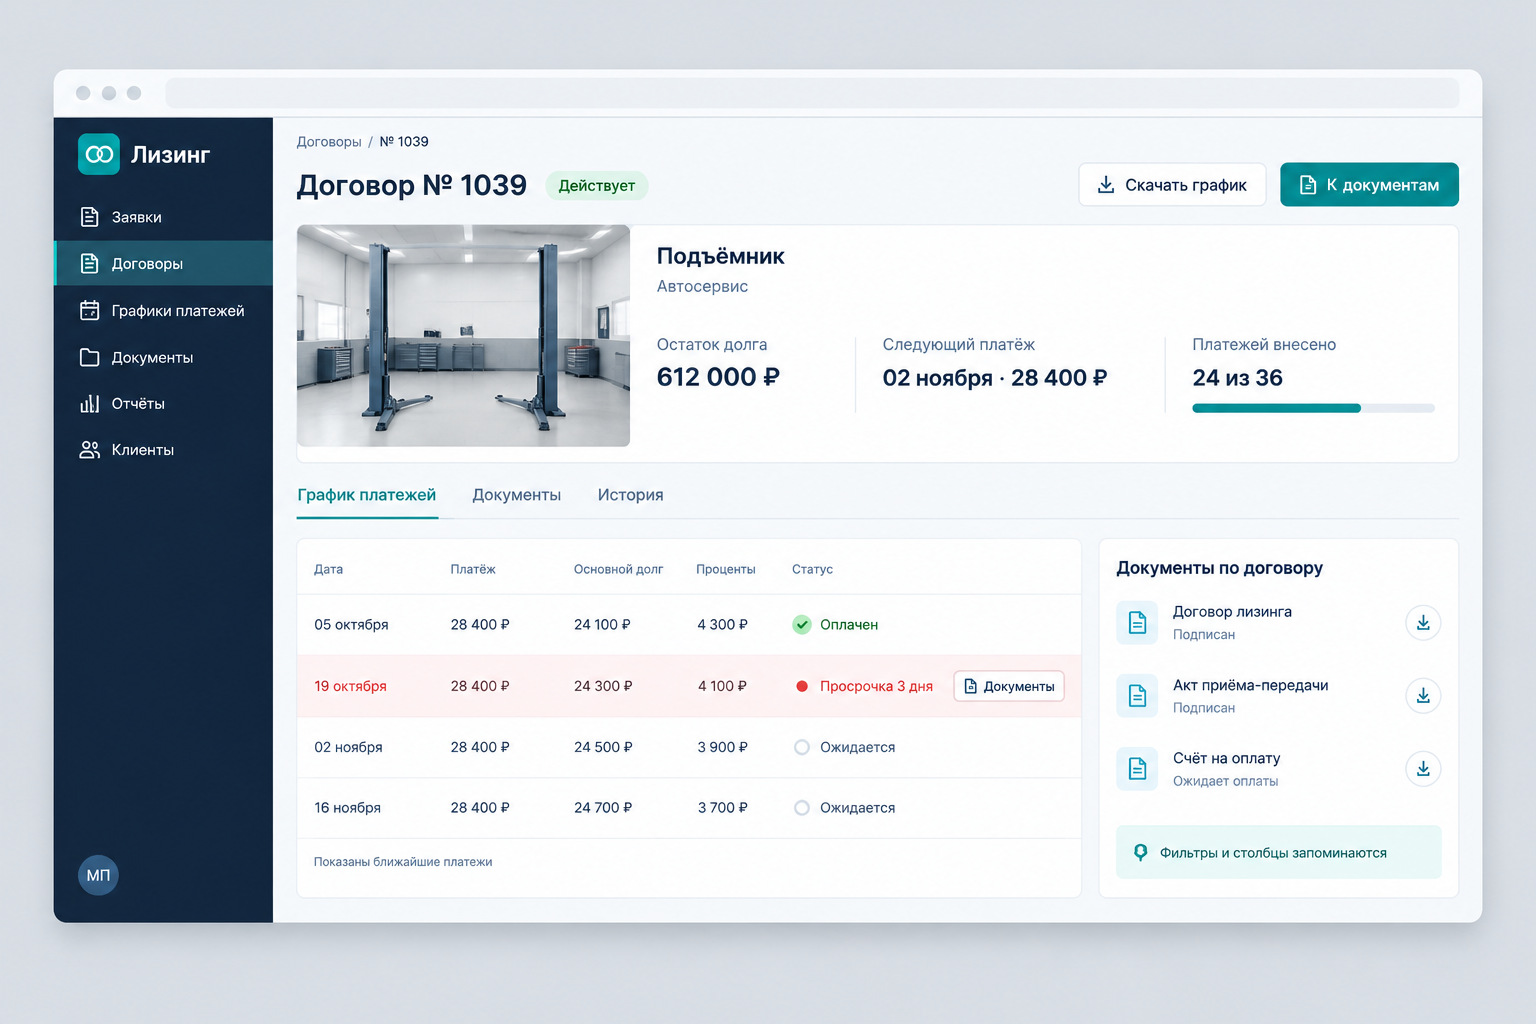Image resolution: width=1536 pixels, height=1024 pixels.
Task: Click the Счёт на оплату file icon
Action: click(x=1137, y=769)
